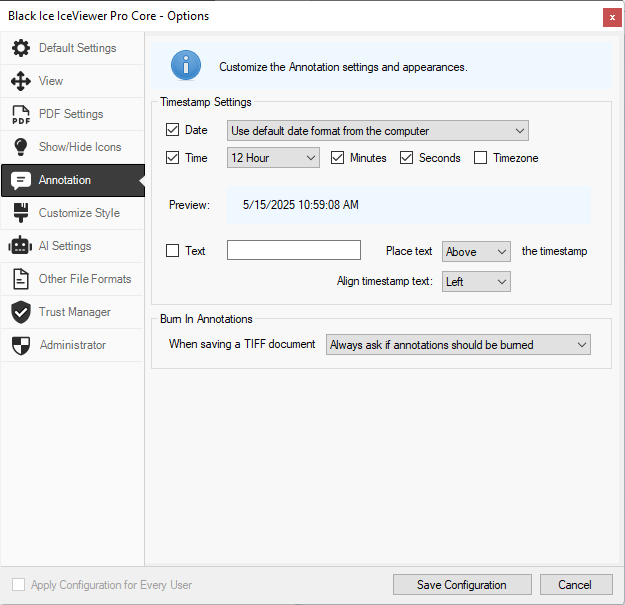Click the blue information icon
Image resolution: width=625 pixels, height=605 pixels.
(x=186, y=65)
